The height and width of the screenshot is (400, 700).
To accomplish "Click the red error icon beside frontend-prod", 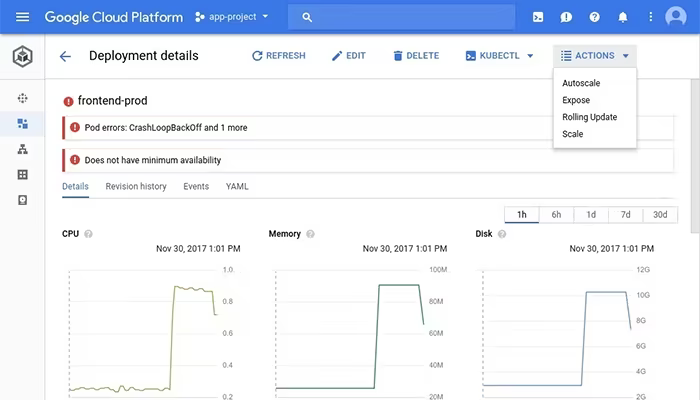I will coord(68,102).
